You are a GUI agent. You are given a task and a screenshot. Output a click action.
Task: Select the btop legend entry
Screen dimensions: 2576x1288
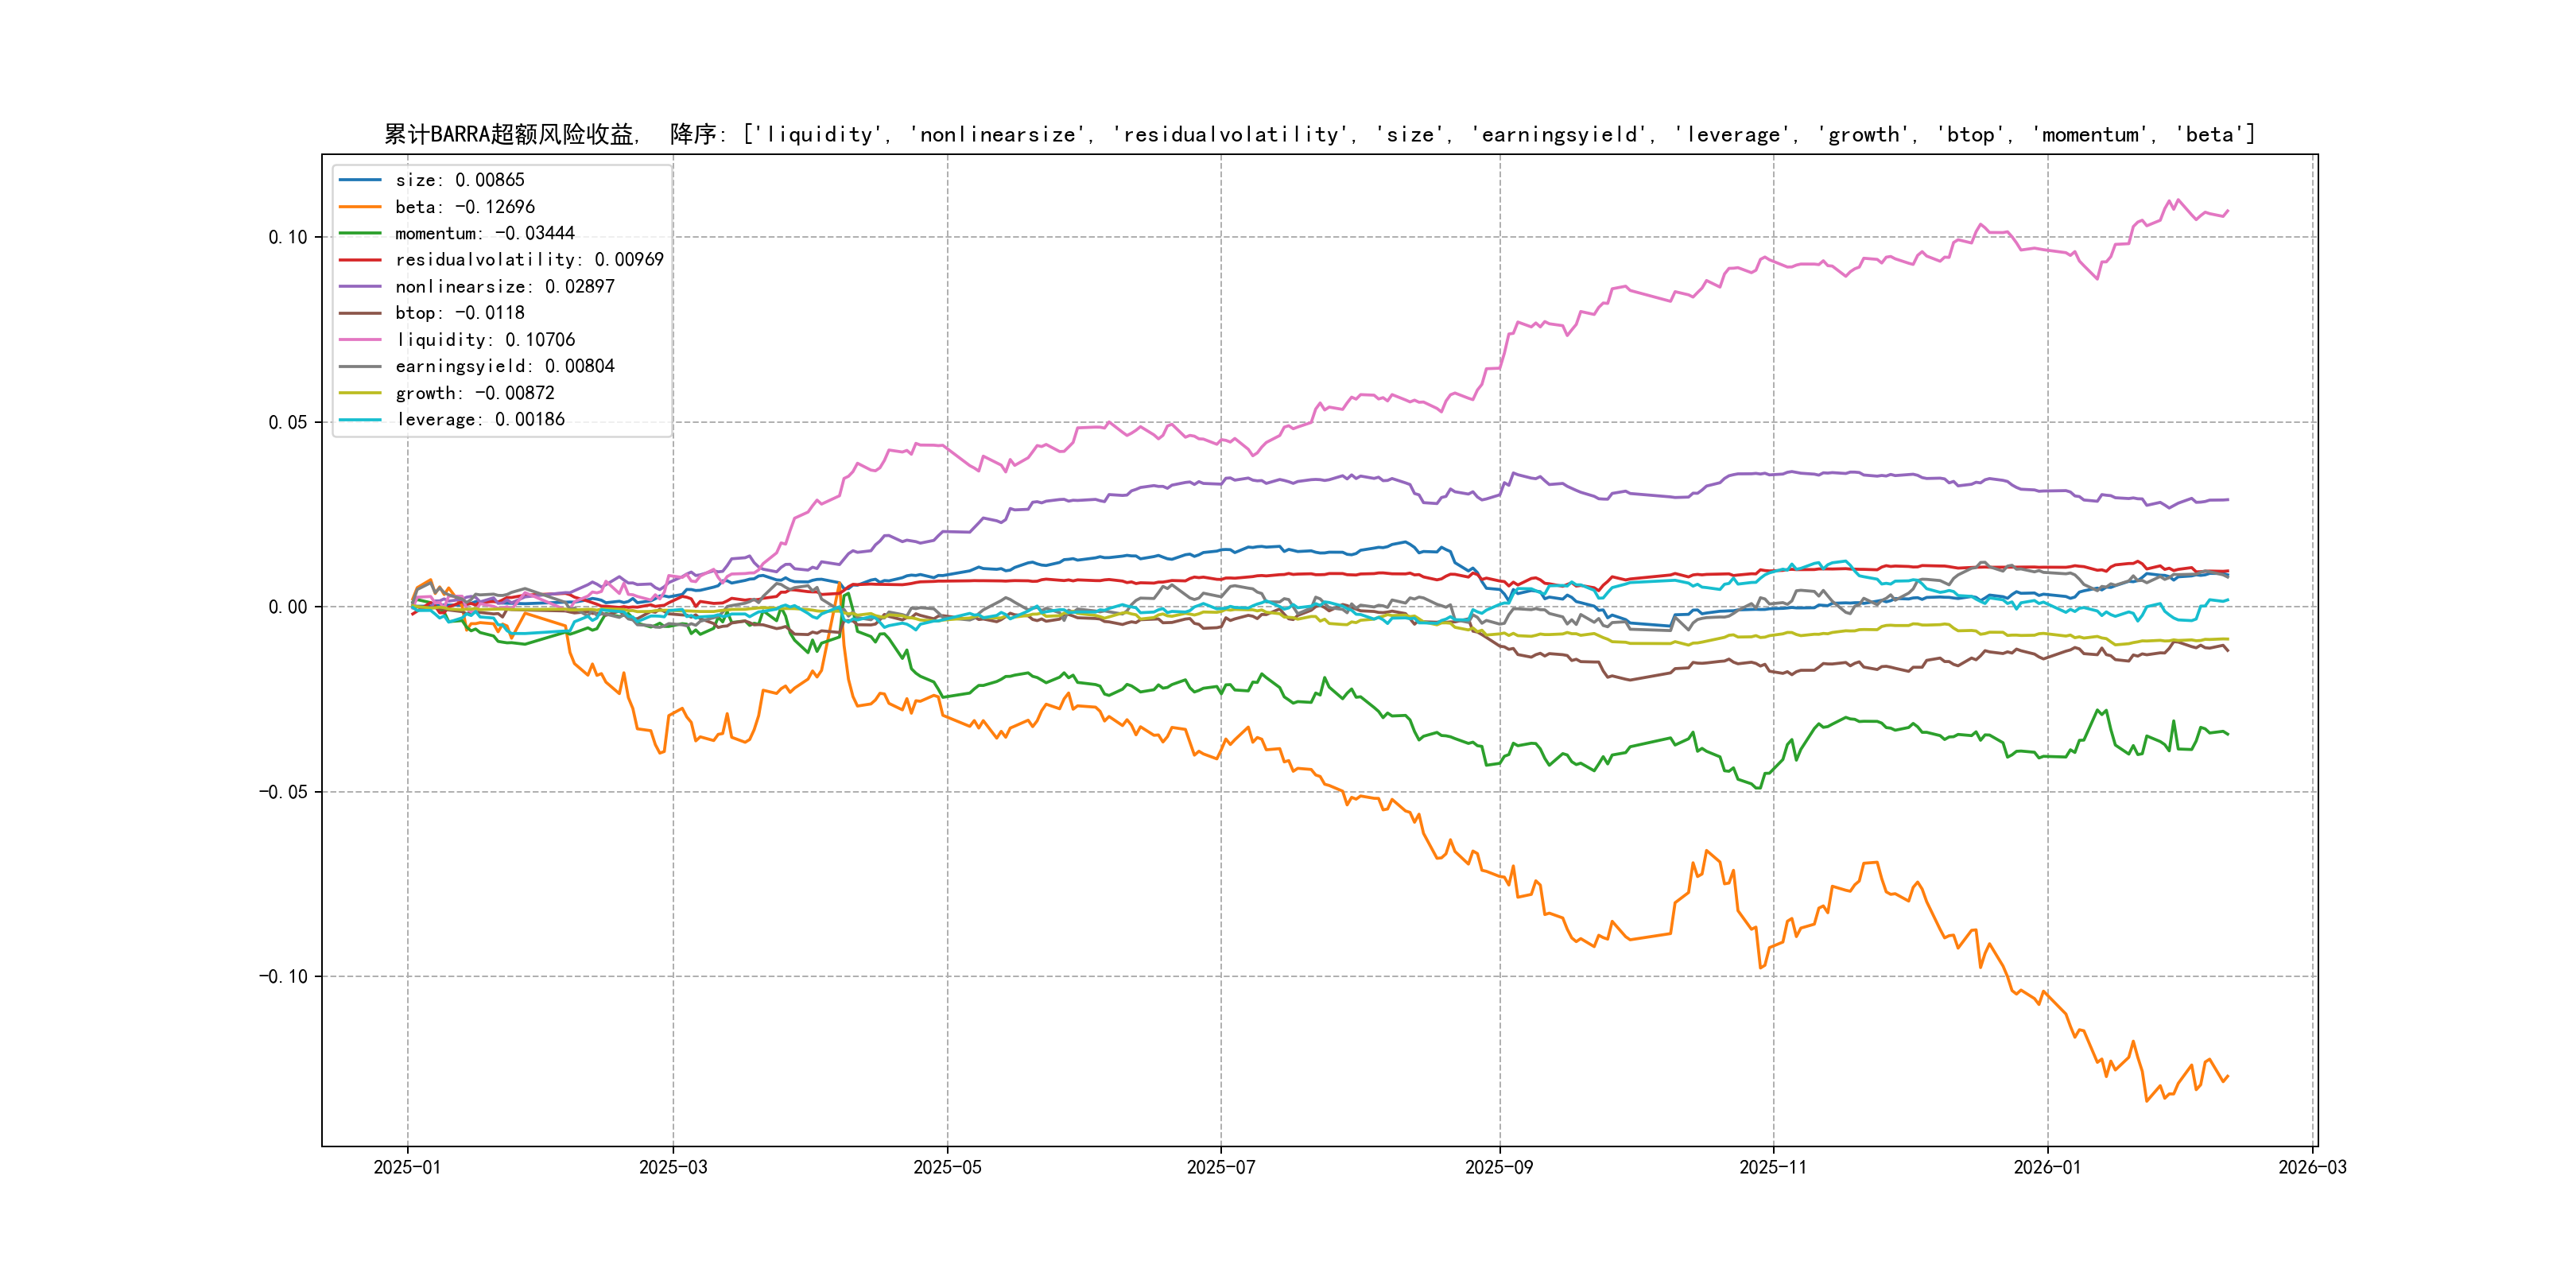(459, 313)
